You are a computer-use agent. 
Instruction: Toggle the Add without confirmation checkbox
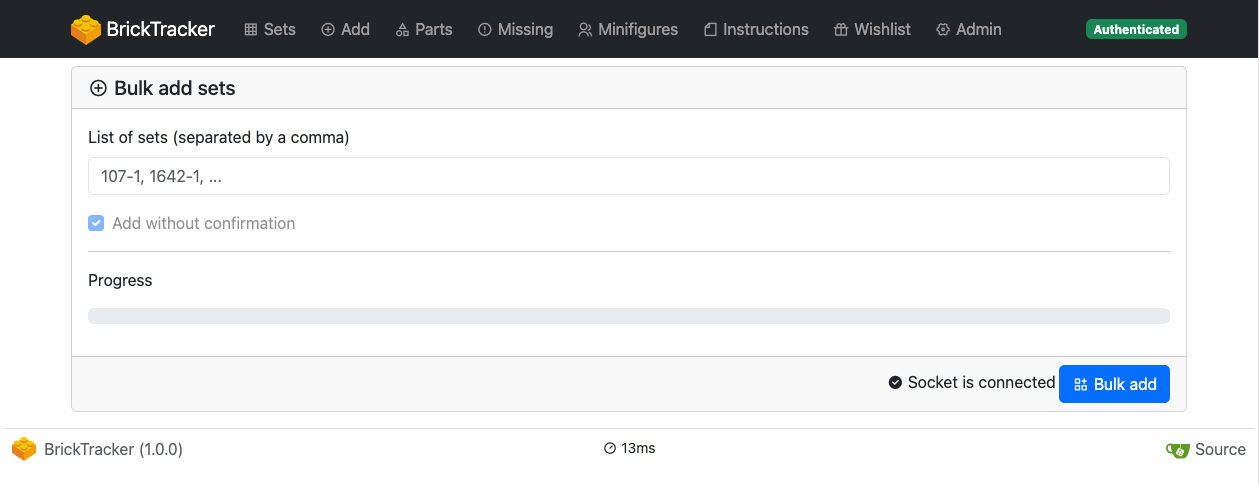coord(96,223)
